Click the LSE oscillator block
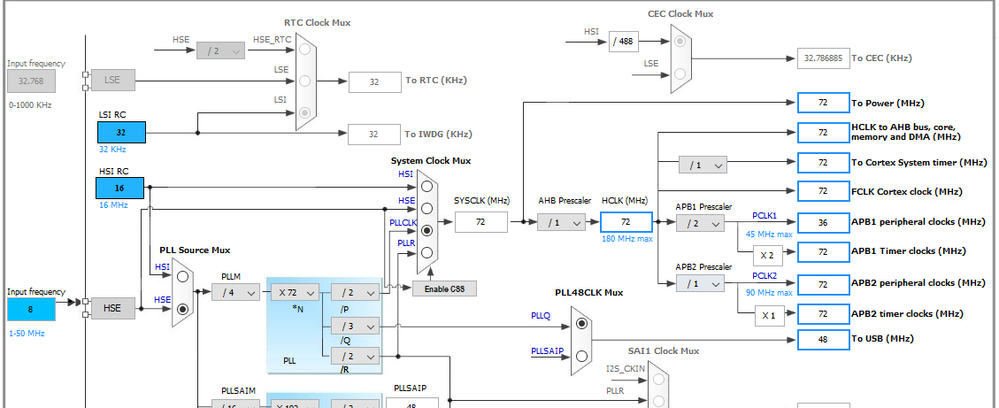Viewport: 999px width, 408px height. pos(113,80)
